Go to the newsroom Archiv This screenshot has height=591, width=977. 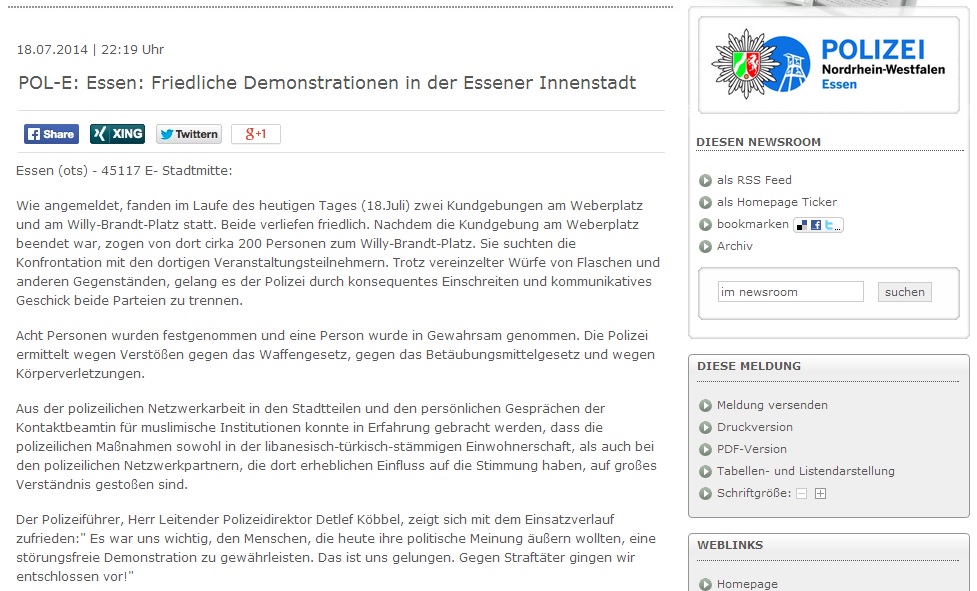734,246
